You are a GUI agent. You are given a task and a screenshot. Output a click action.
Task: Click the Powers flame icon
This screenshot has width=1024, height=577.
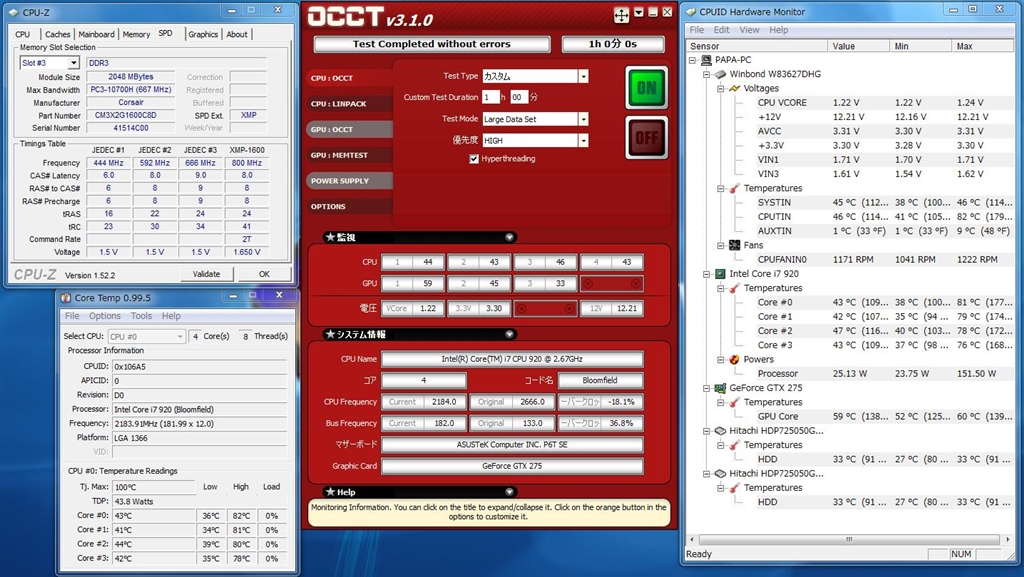734,360
